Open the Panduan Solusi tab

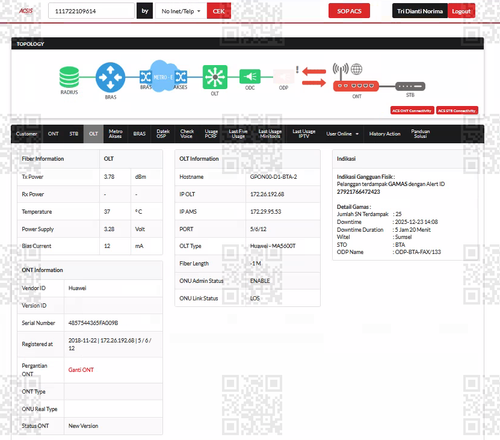coord(420,134)
